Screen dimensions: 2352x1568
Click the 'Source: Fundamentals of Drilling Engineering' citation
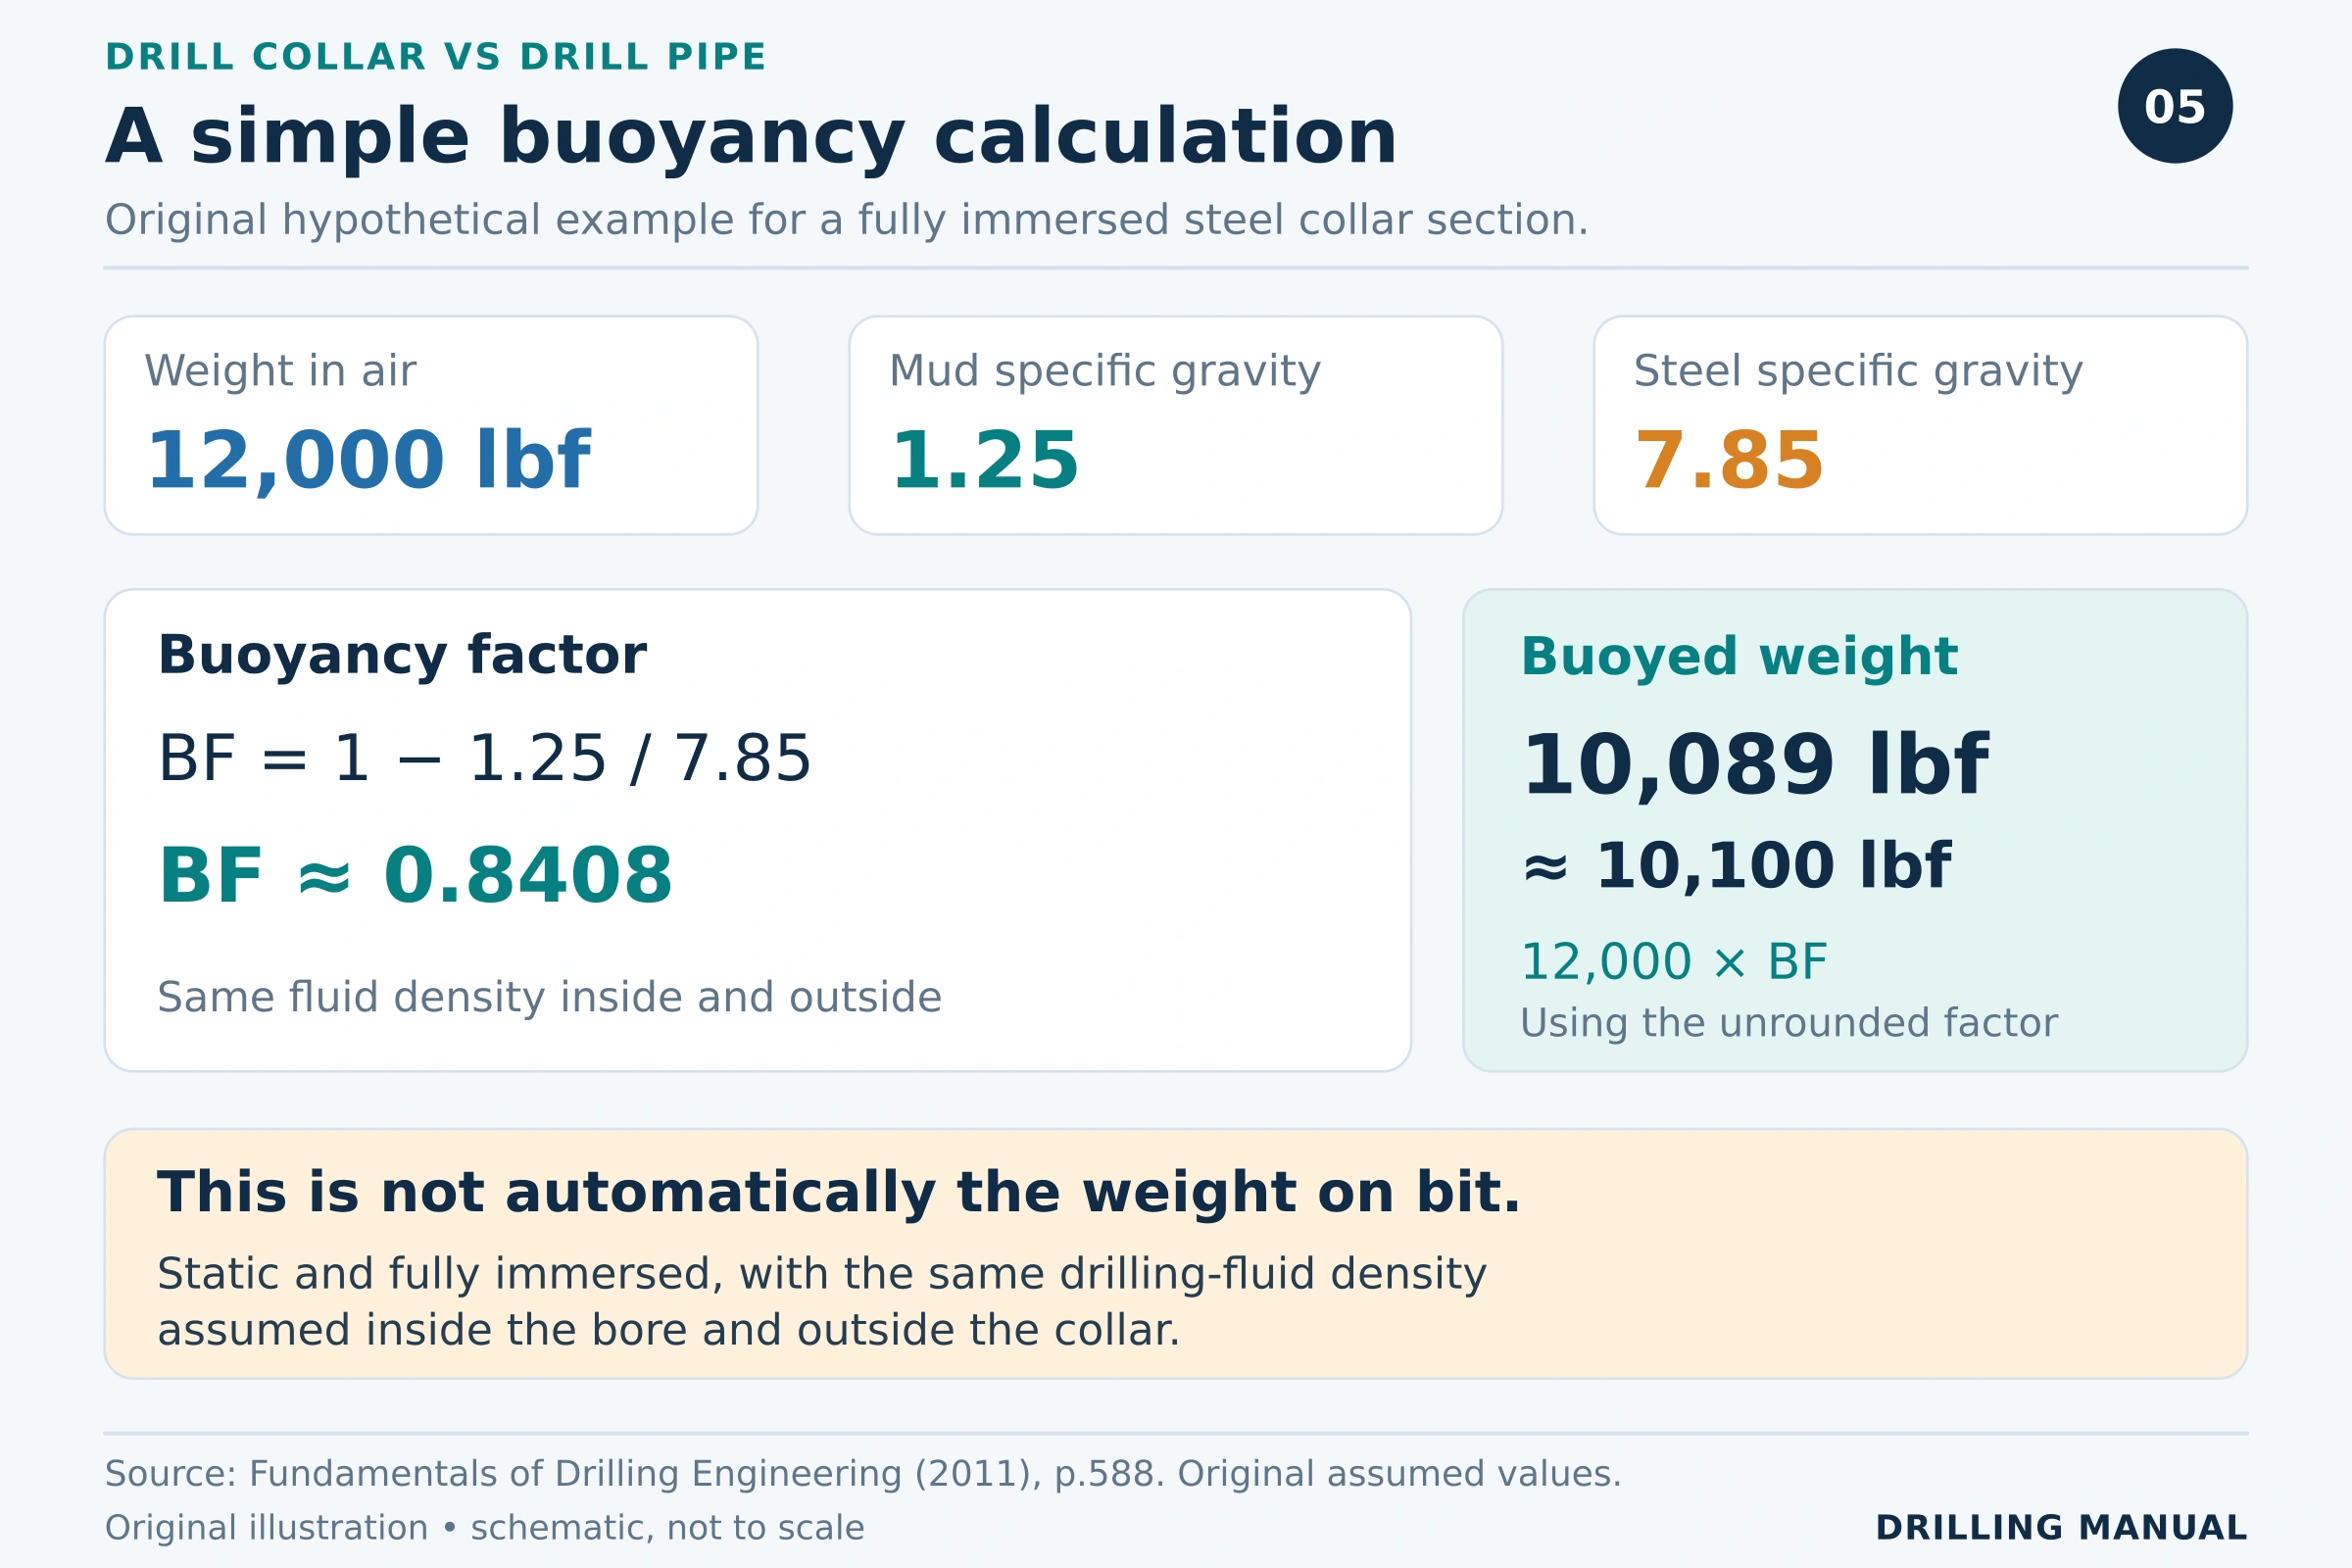pos(863,1474)
